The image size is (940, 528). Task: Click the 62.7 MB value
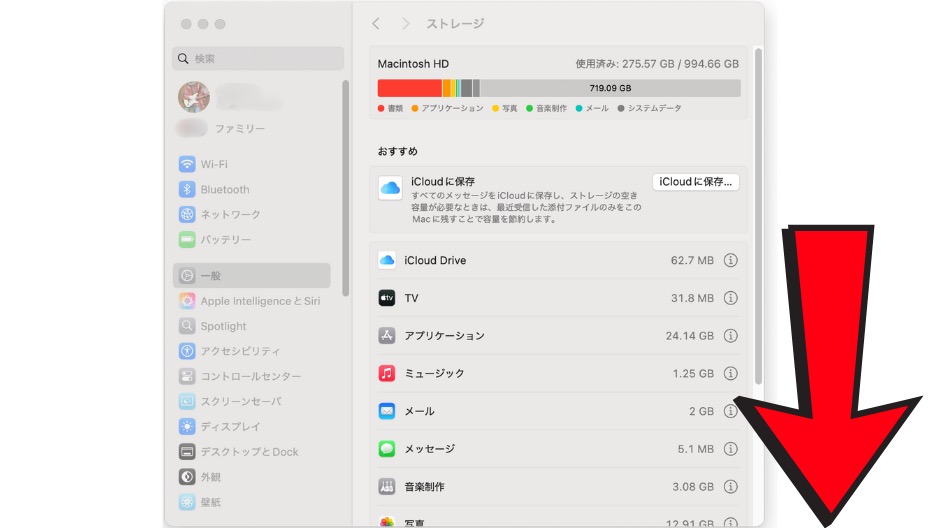point(692,260)
